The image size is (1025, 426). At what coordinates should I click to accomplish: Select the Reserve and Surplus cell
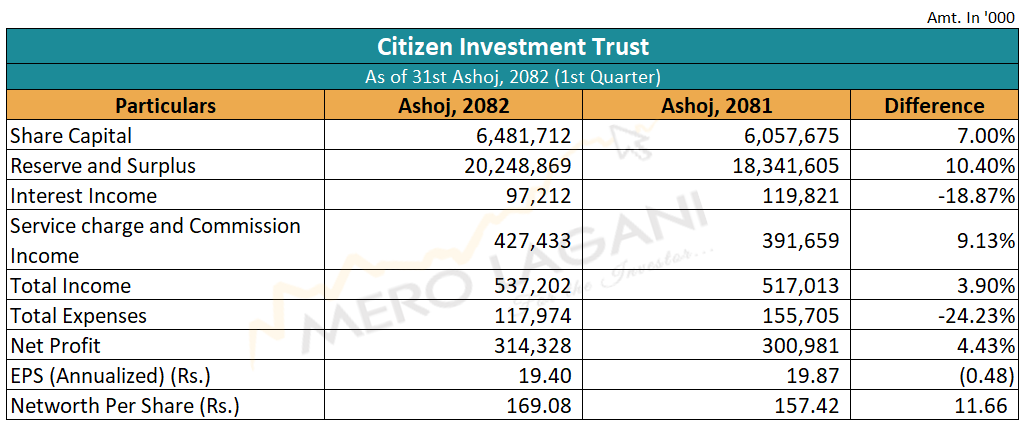(103, 165)
